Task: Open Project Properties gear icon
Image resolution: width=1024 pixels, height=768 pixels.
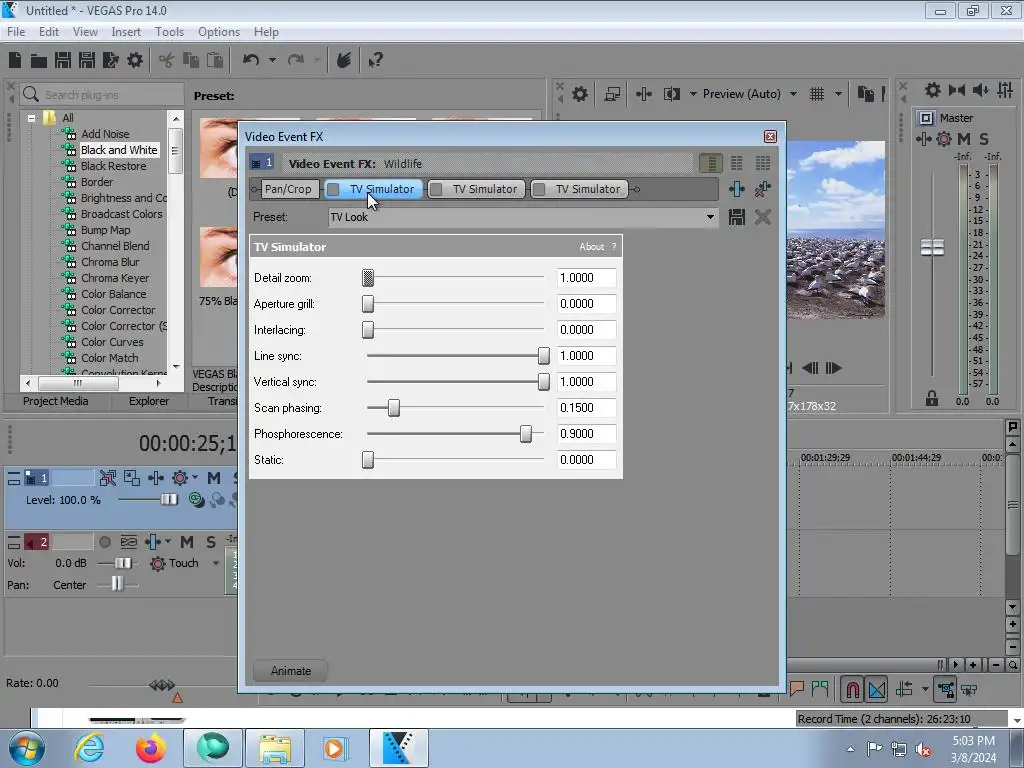Action: 135,60
